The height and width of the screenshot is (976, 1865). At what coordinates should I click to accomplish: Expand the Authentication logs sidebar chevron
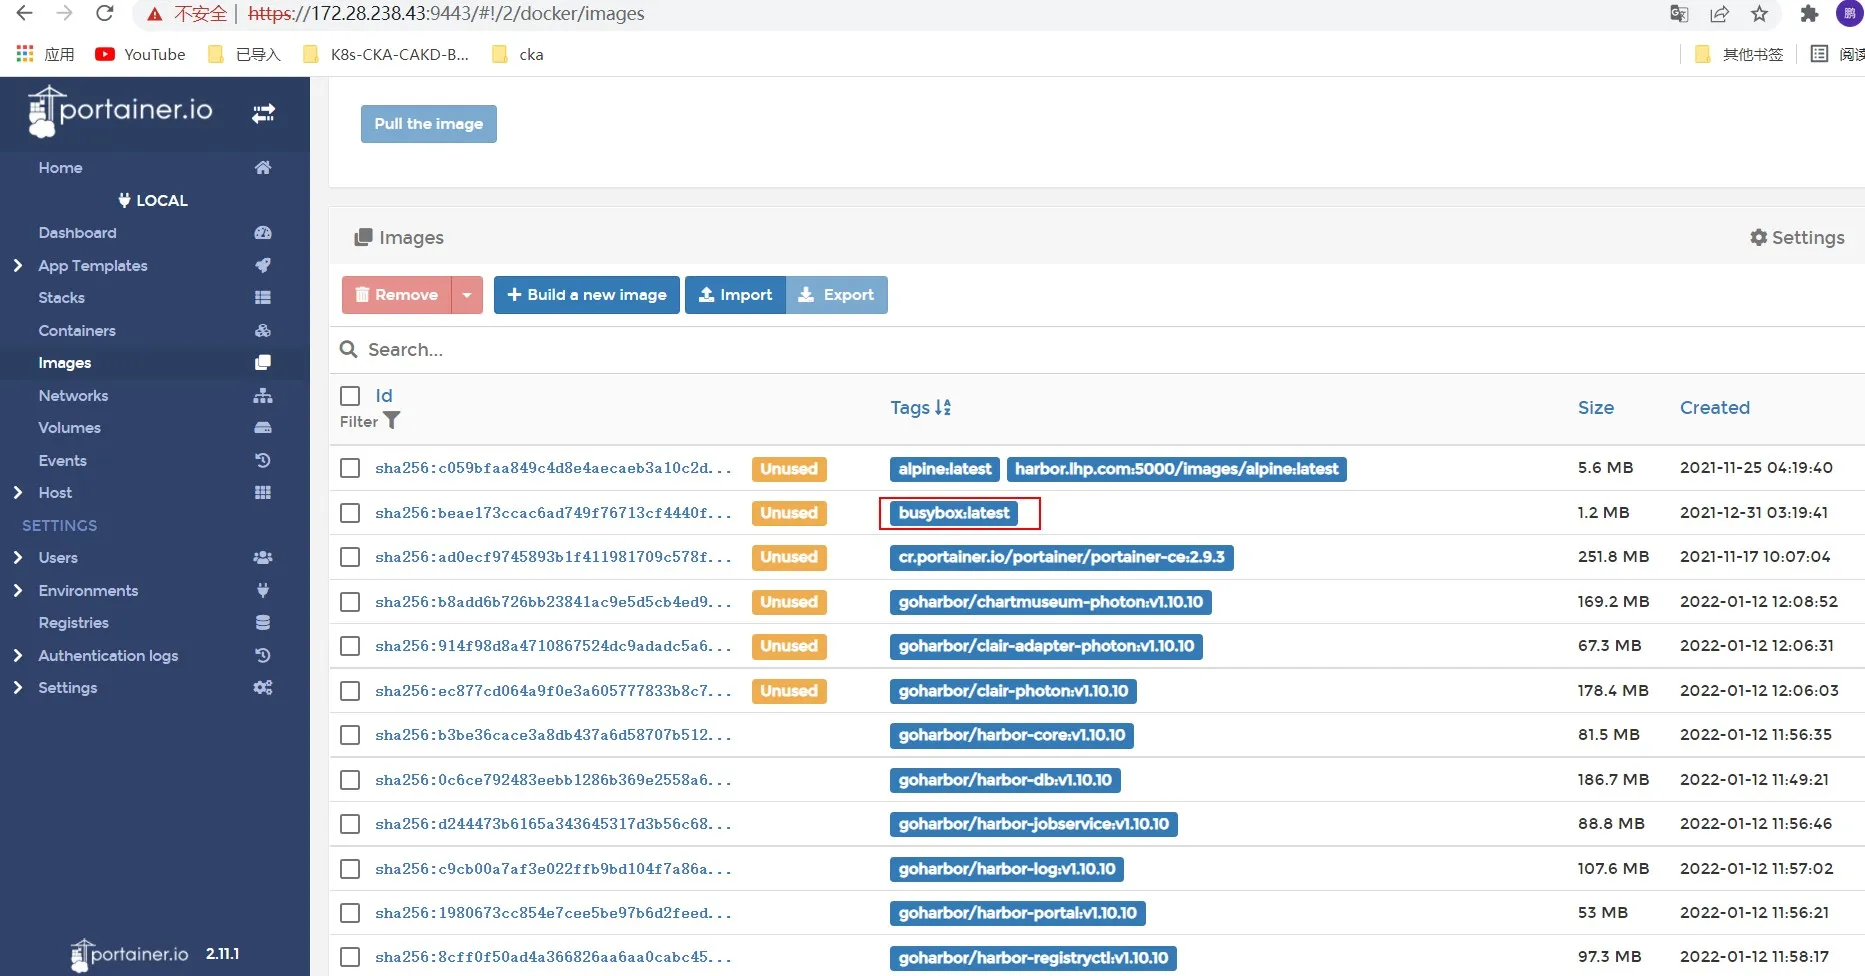point(18,655)
